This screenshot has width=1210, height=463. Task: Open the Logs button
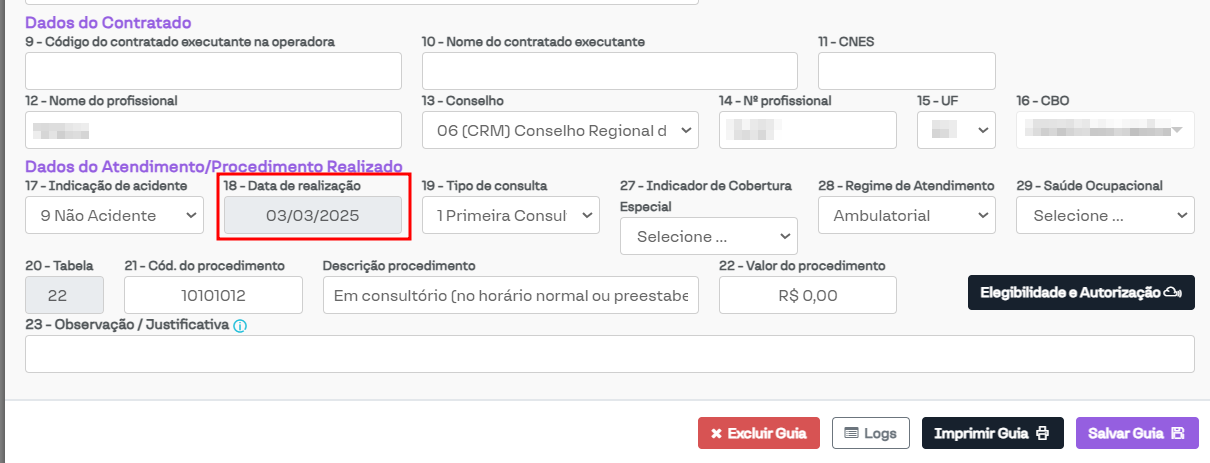click(x=870, y=433)
